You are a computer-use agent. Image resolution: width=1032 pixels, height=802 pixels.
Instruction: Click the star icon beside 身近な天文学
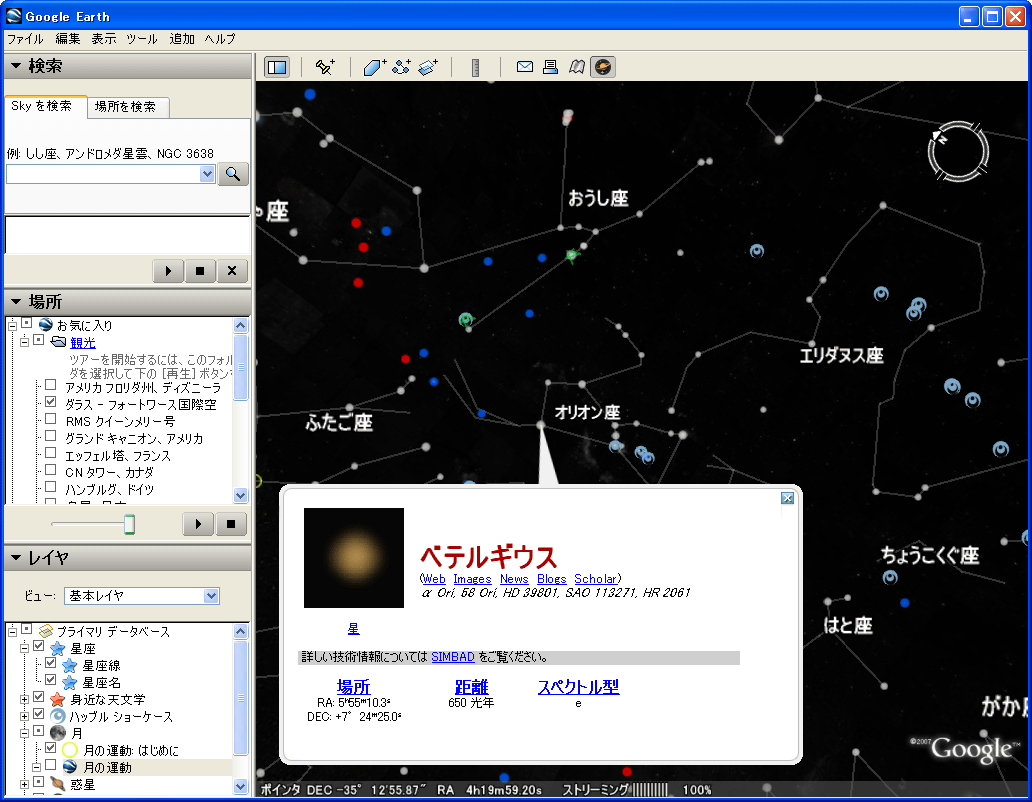tap(58, 699)
